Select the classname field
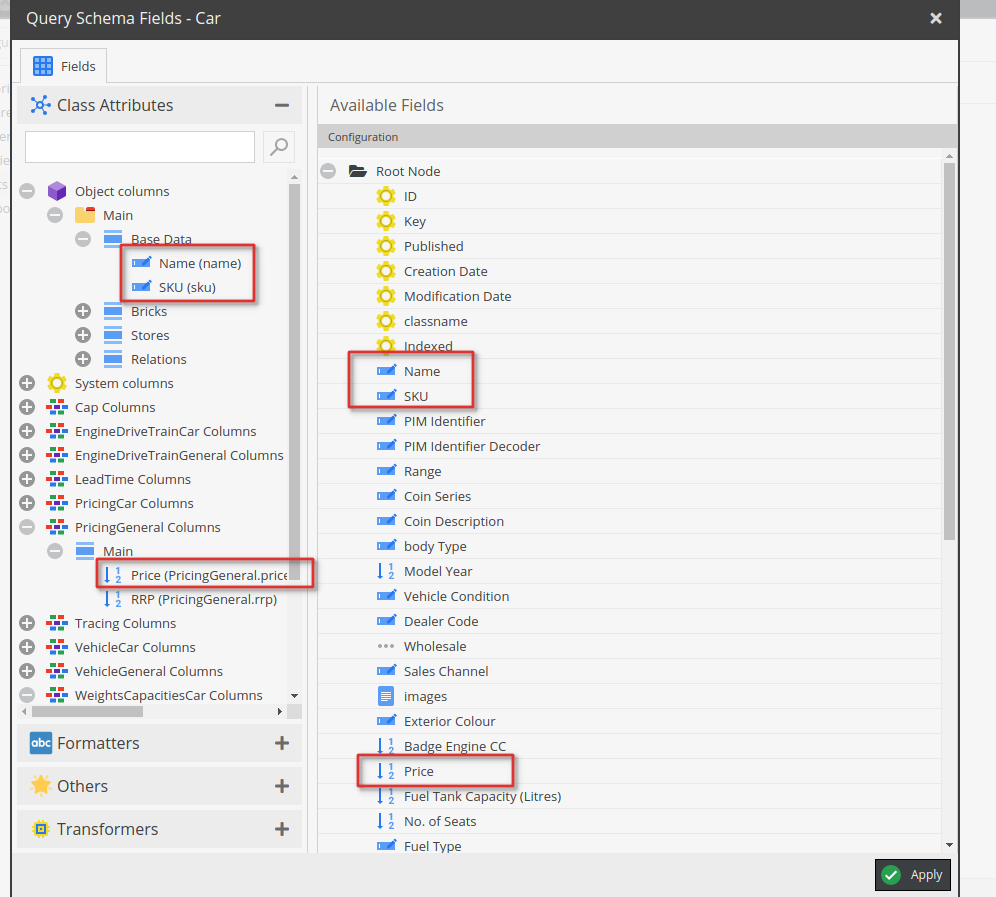996x897 pixels. pos(436,321)
